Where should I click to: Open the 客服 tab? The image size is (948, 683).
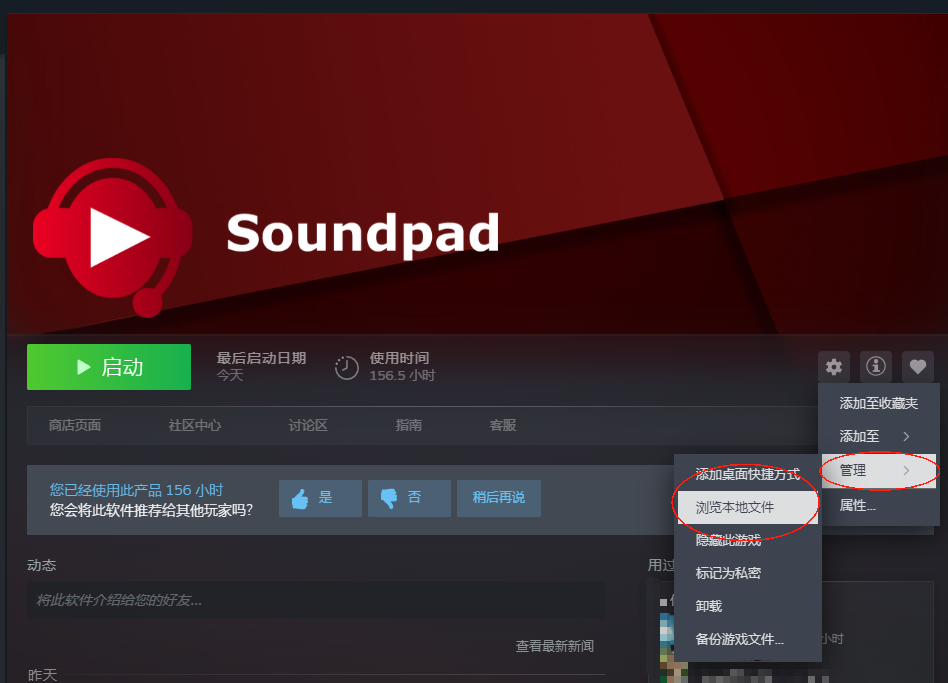(x=502, y=424)
